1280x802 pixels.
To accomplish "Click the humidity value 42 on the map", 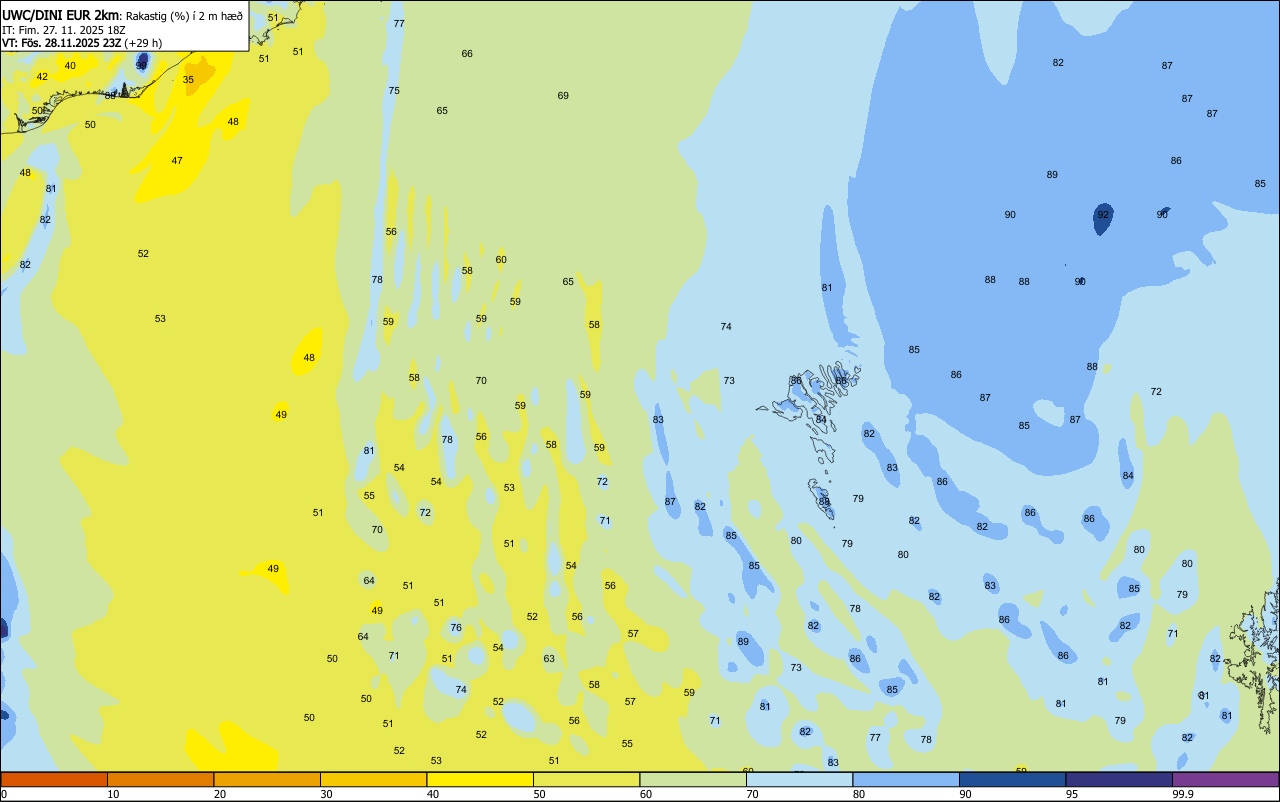I will pos(42,76).
